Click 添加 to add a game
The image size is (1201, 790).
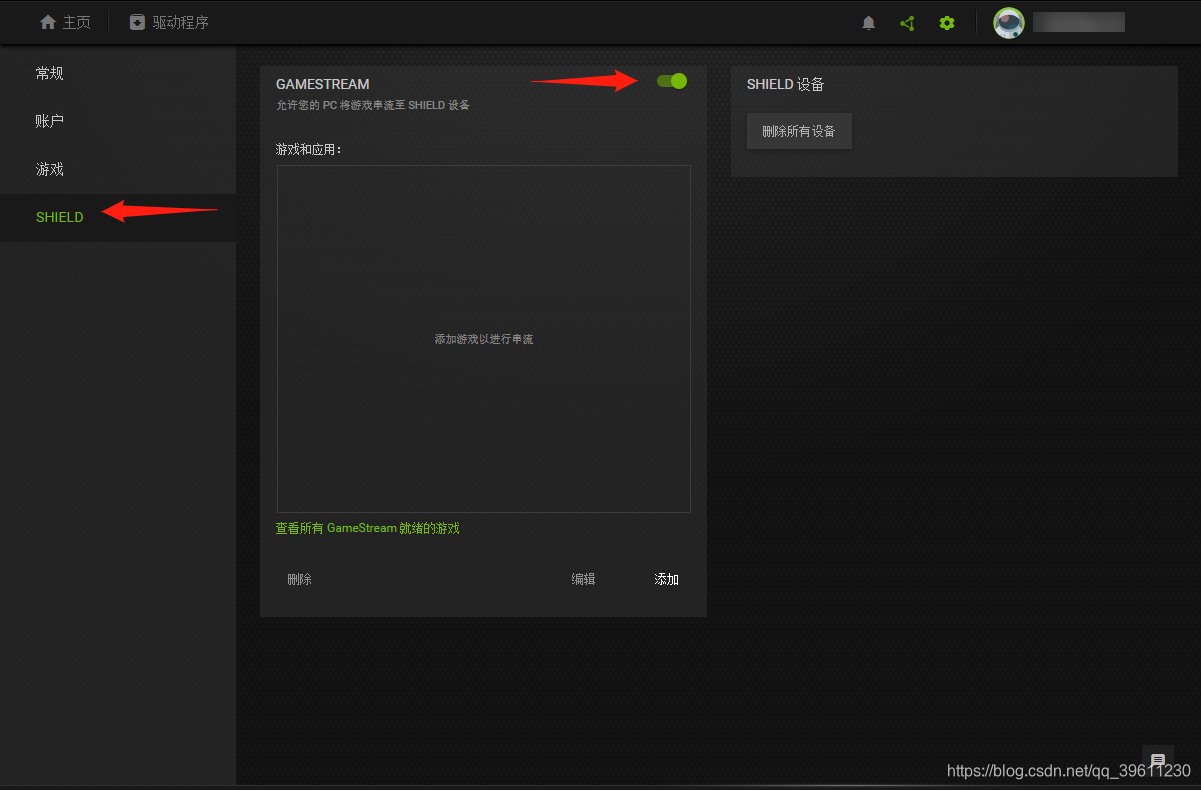[x=666, y=579]
